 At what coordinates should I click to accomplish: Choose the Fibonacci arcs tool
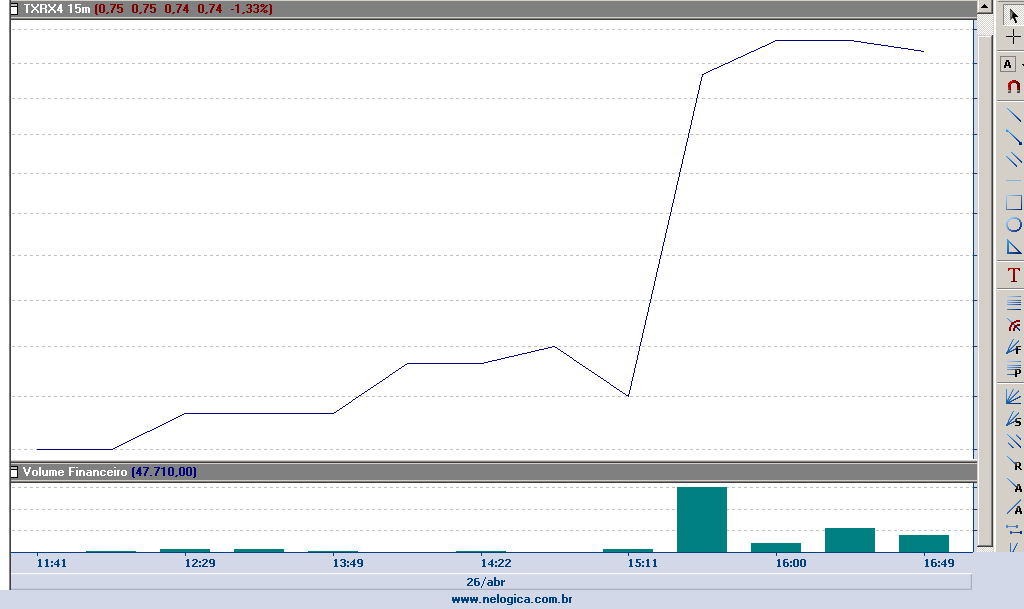1012,325
